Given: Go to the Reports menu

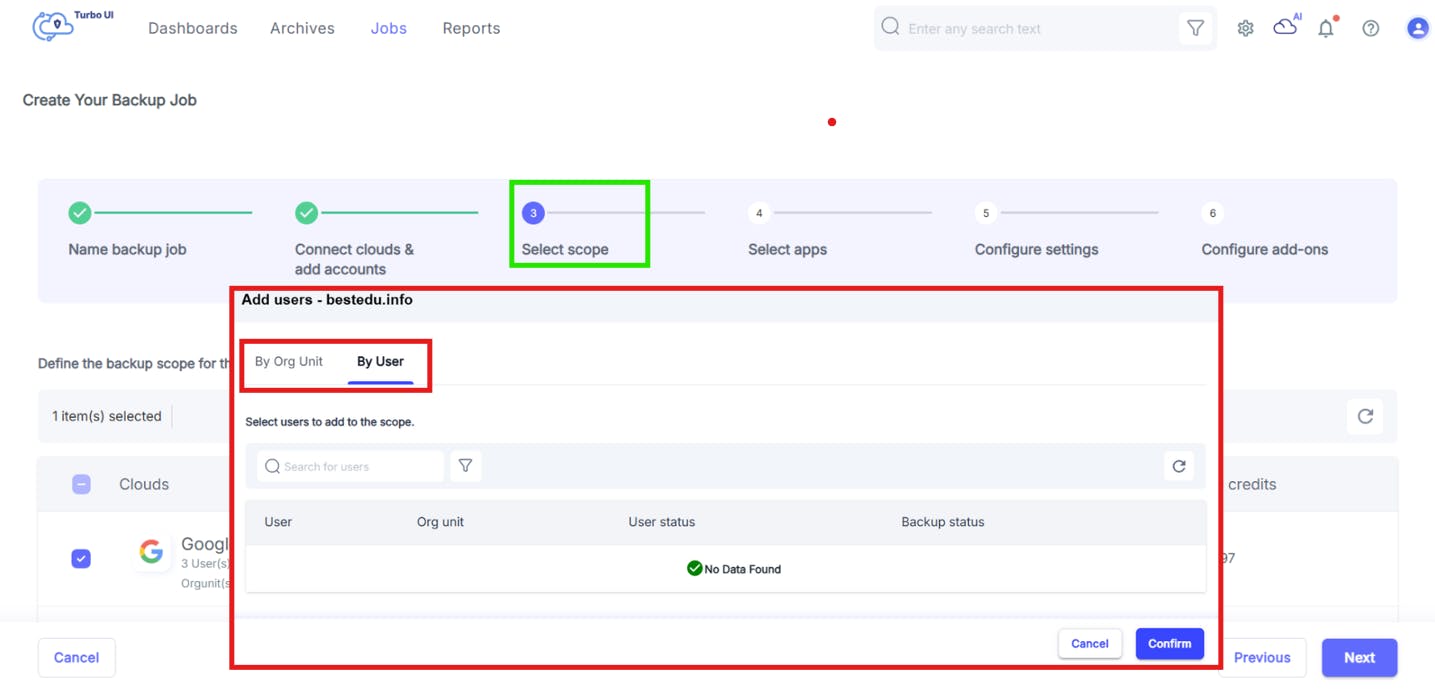Looking at the screenshot, I should tap(471, 28).
